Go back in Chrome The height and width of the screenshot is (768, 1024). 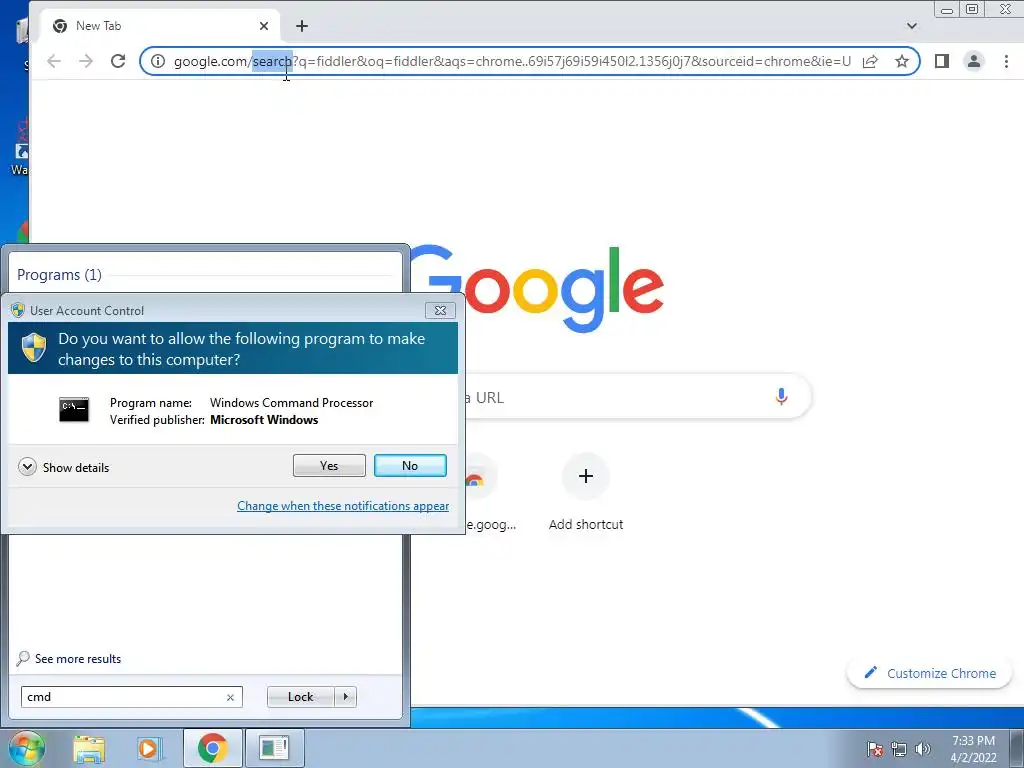click(x=54, y=61)
